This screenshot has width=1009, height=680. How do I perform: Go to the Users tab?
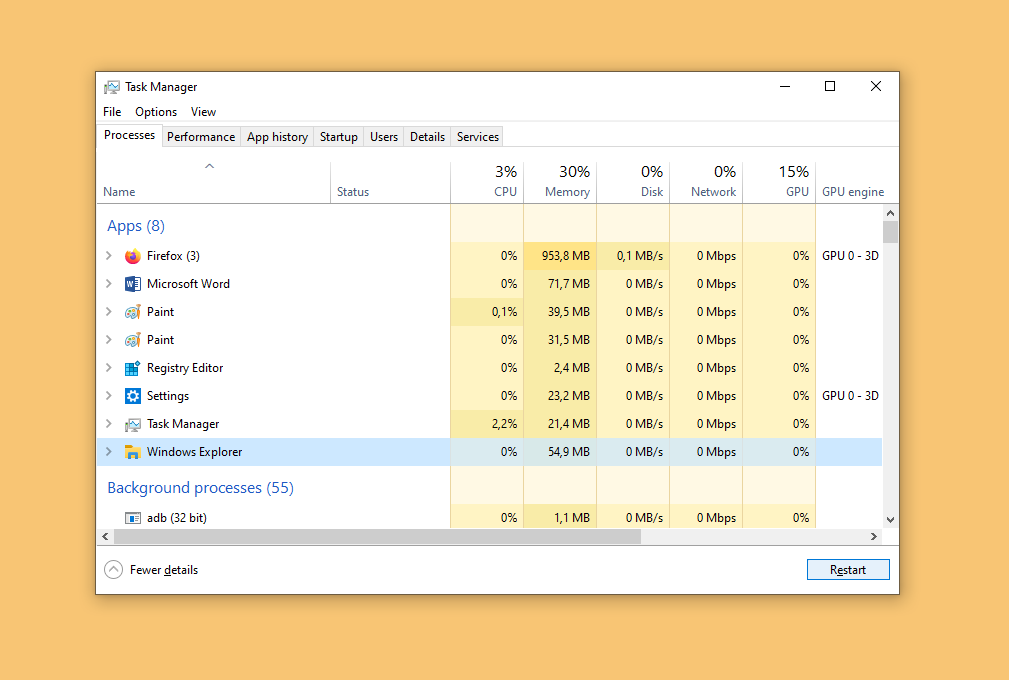(384, 137)
